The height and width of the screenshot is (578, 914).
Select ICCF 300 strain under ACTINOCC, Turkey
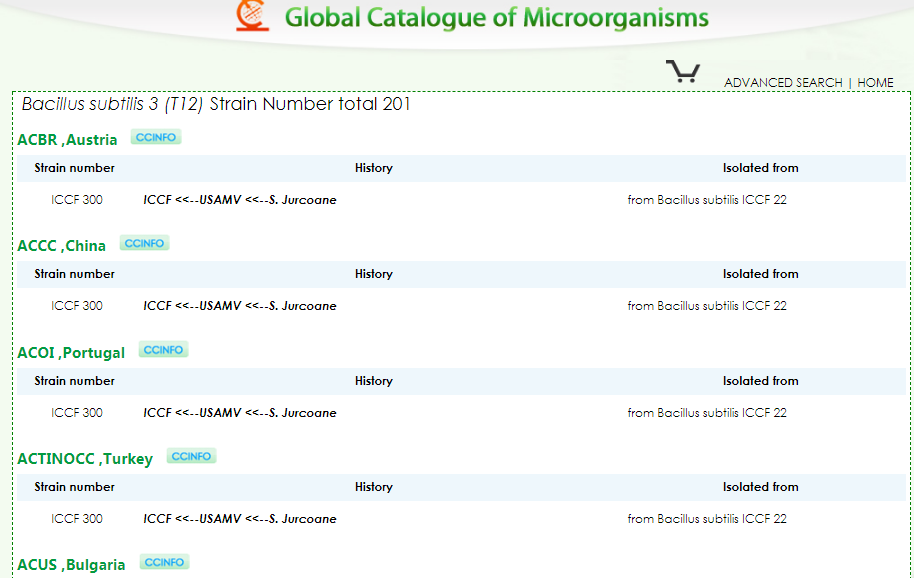coord(76,519)
